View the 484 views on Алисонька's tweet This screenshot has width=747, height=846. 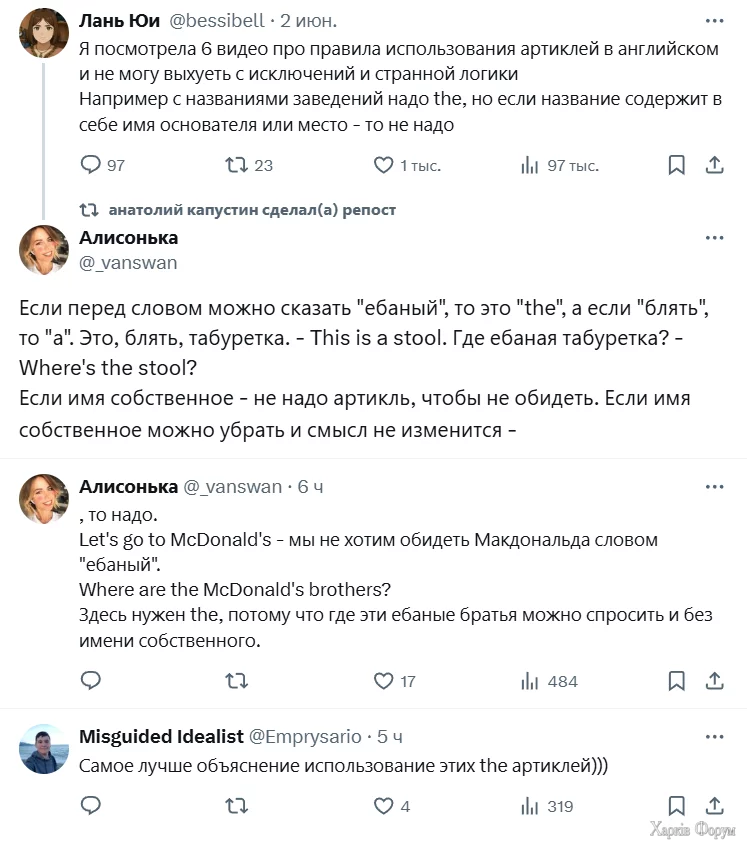(530, 681)
